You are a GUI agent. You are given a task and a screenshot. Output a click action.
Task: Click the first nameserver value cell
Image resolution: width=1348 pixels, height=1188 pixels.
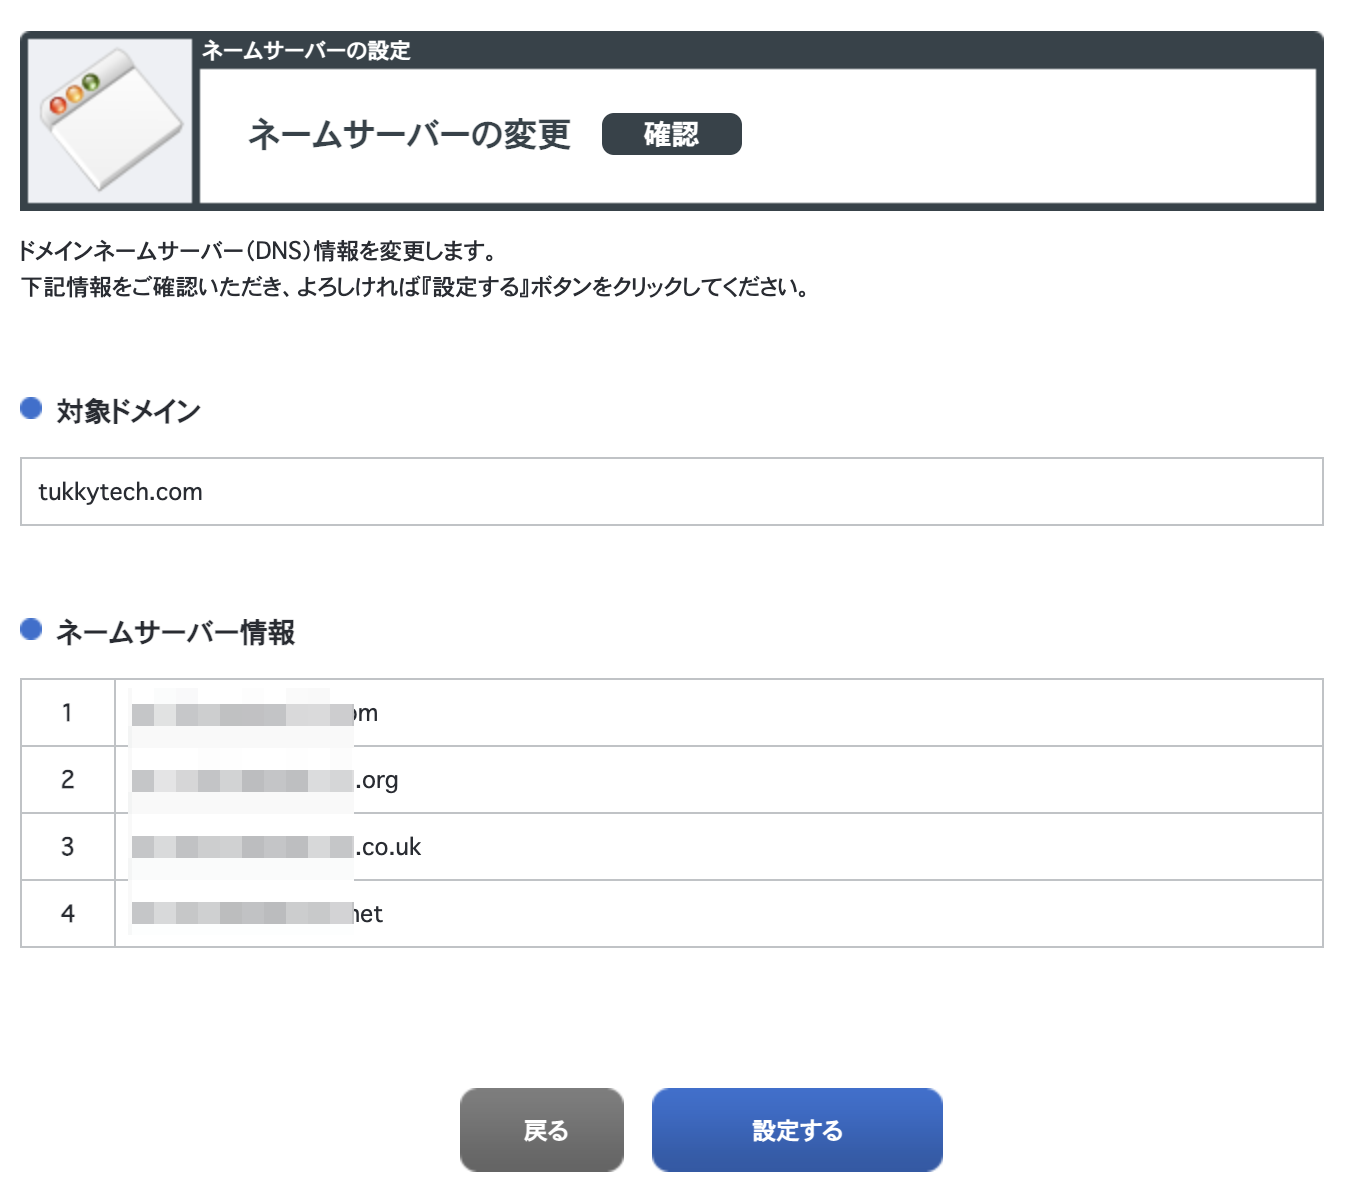(255, 714)
